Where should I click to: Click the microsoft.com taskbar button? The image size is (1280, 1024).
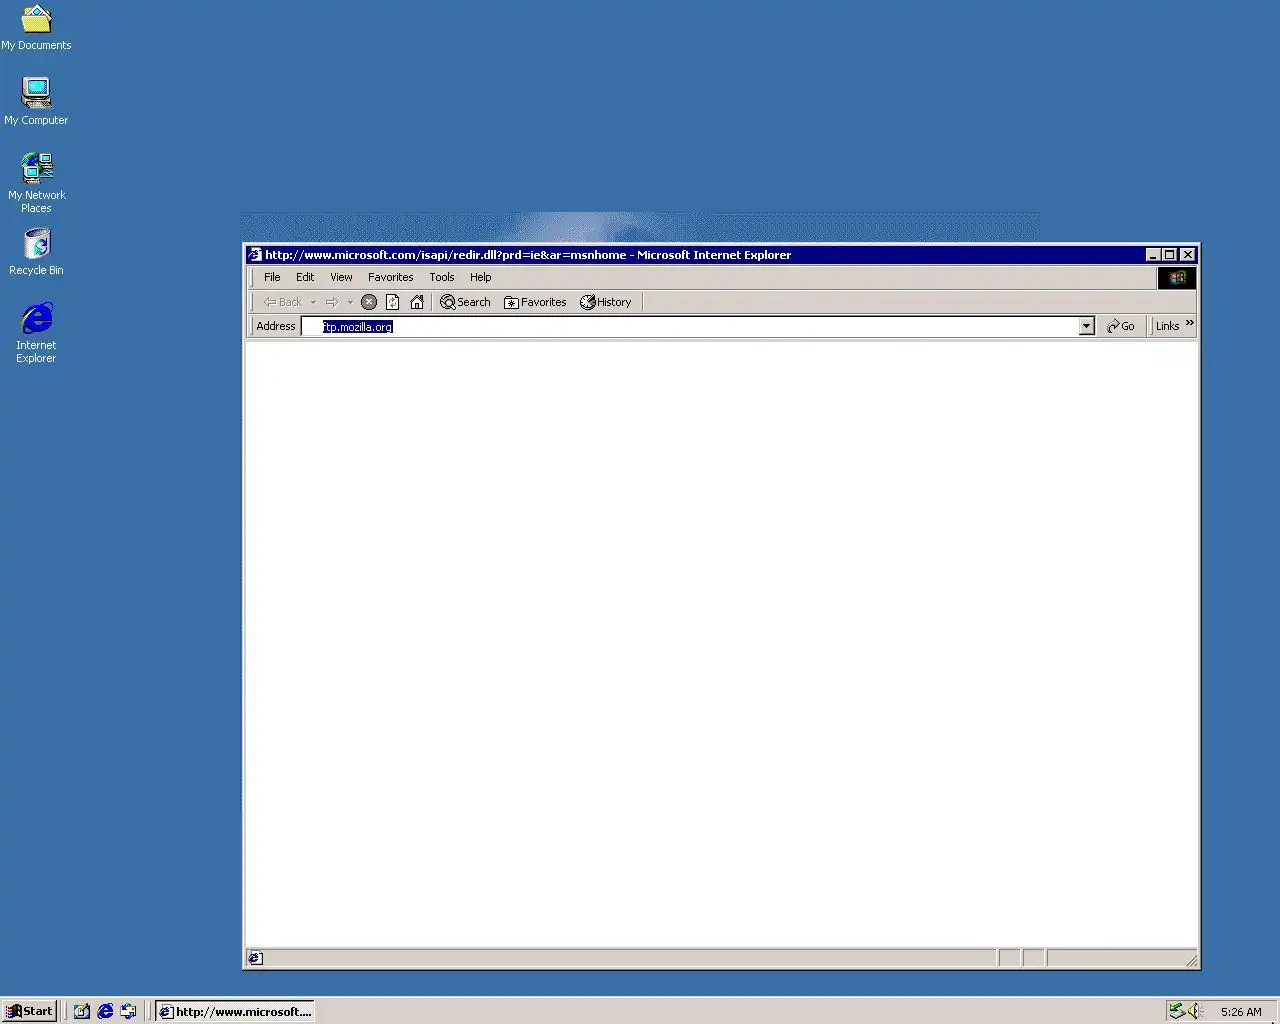pos(235,1011)
